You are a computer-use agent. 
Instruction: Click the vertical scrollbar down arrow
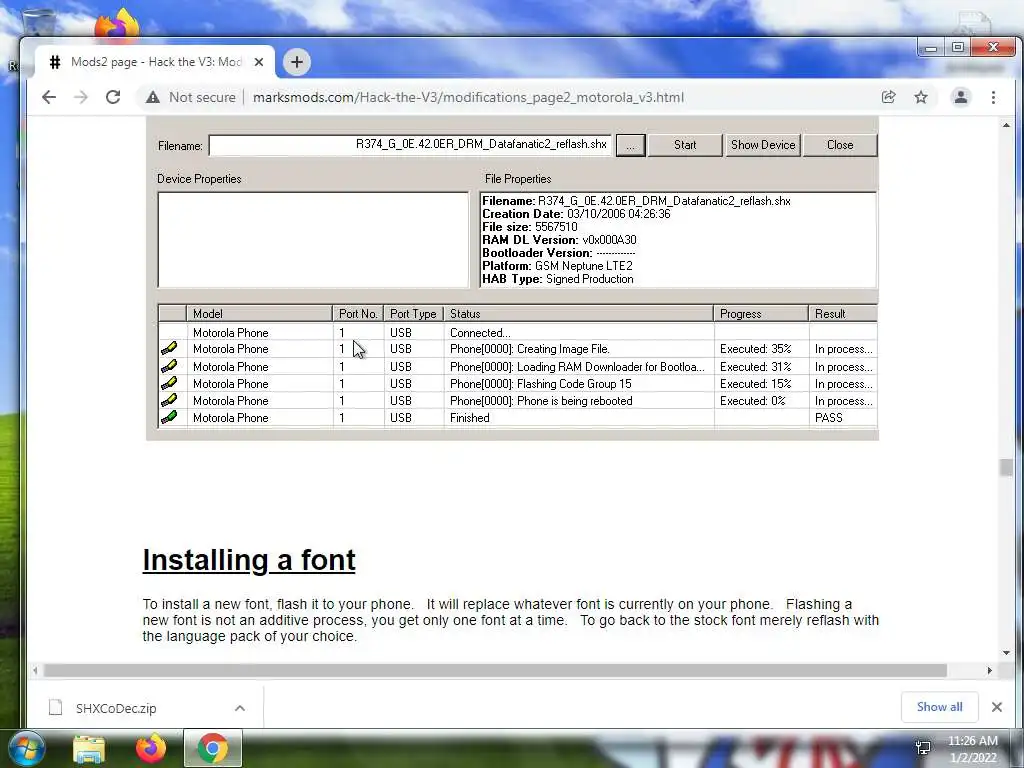(x=1006, y=652)
